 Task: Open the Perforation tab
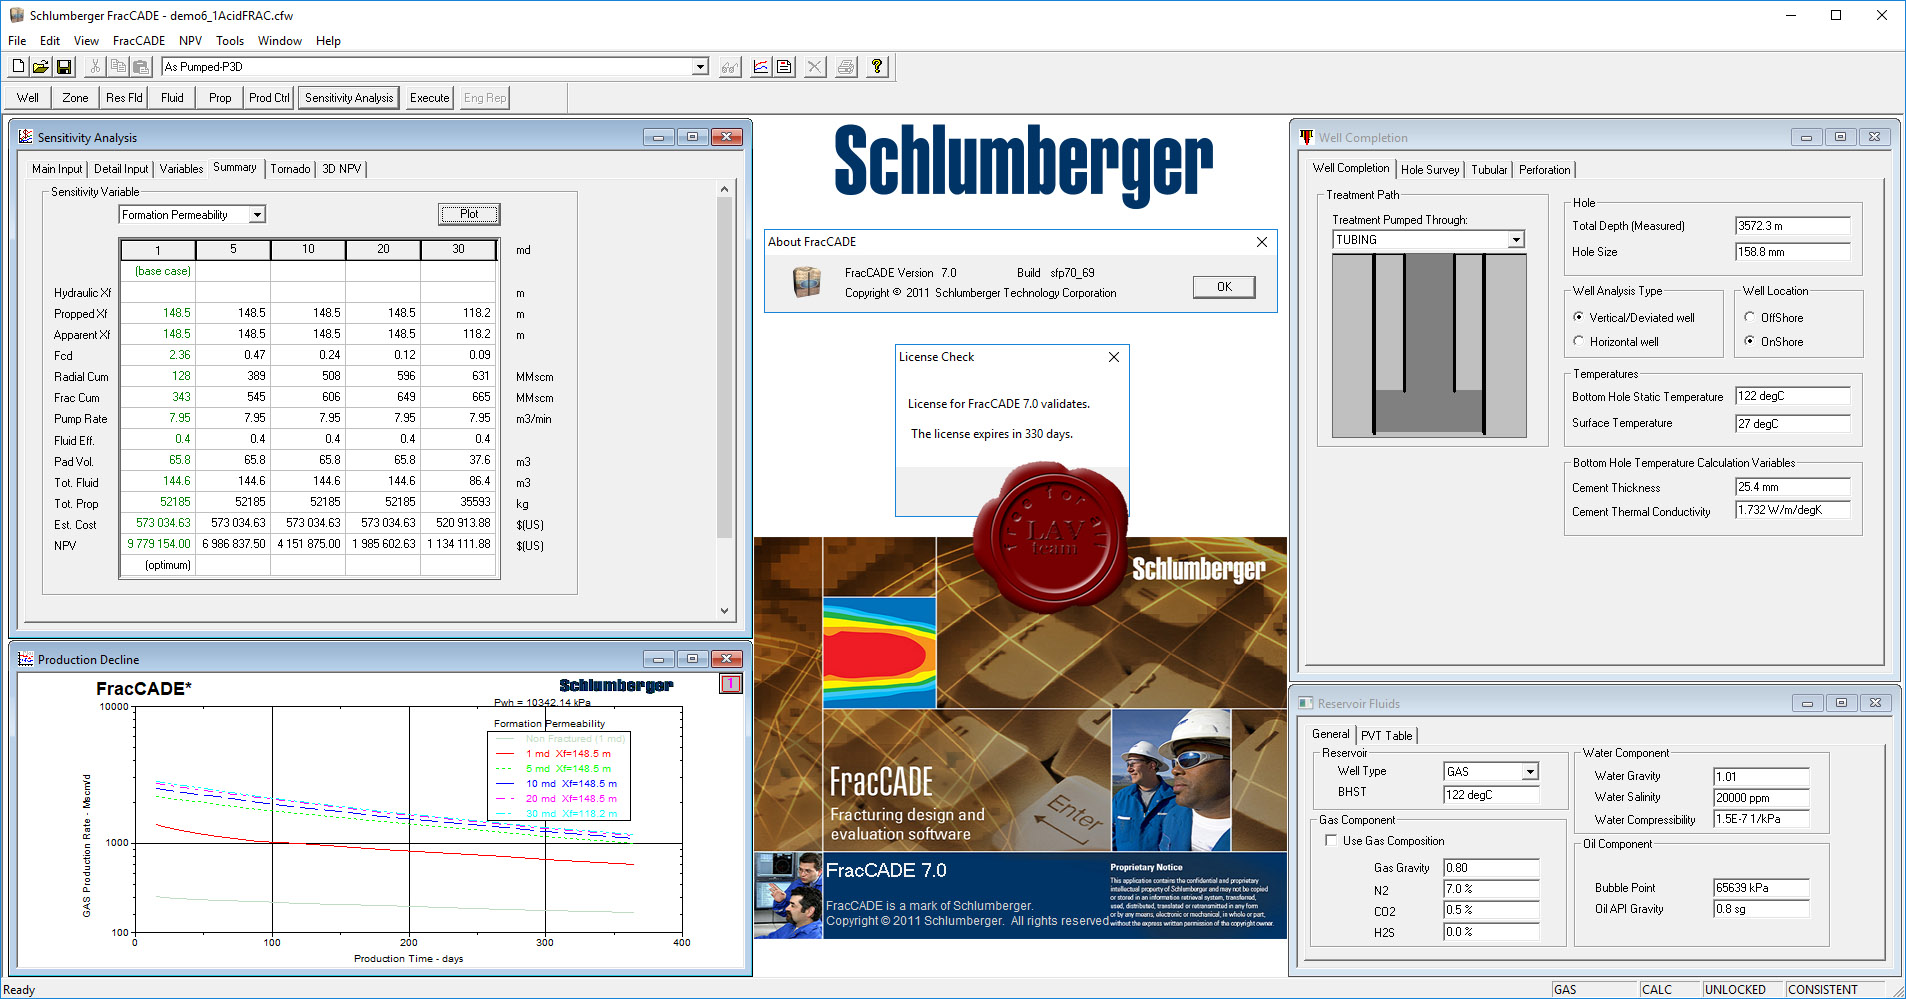[1544, 170]
